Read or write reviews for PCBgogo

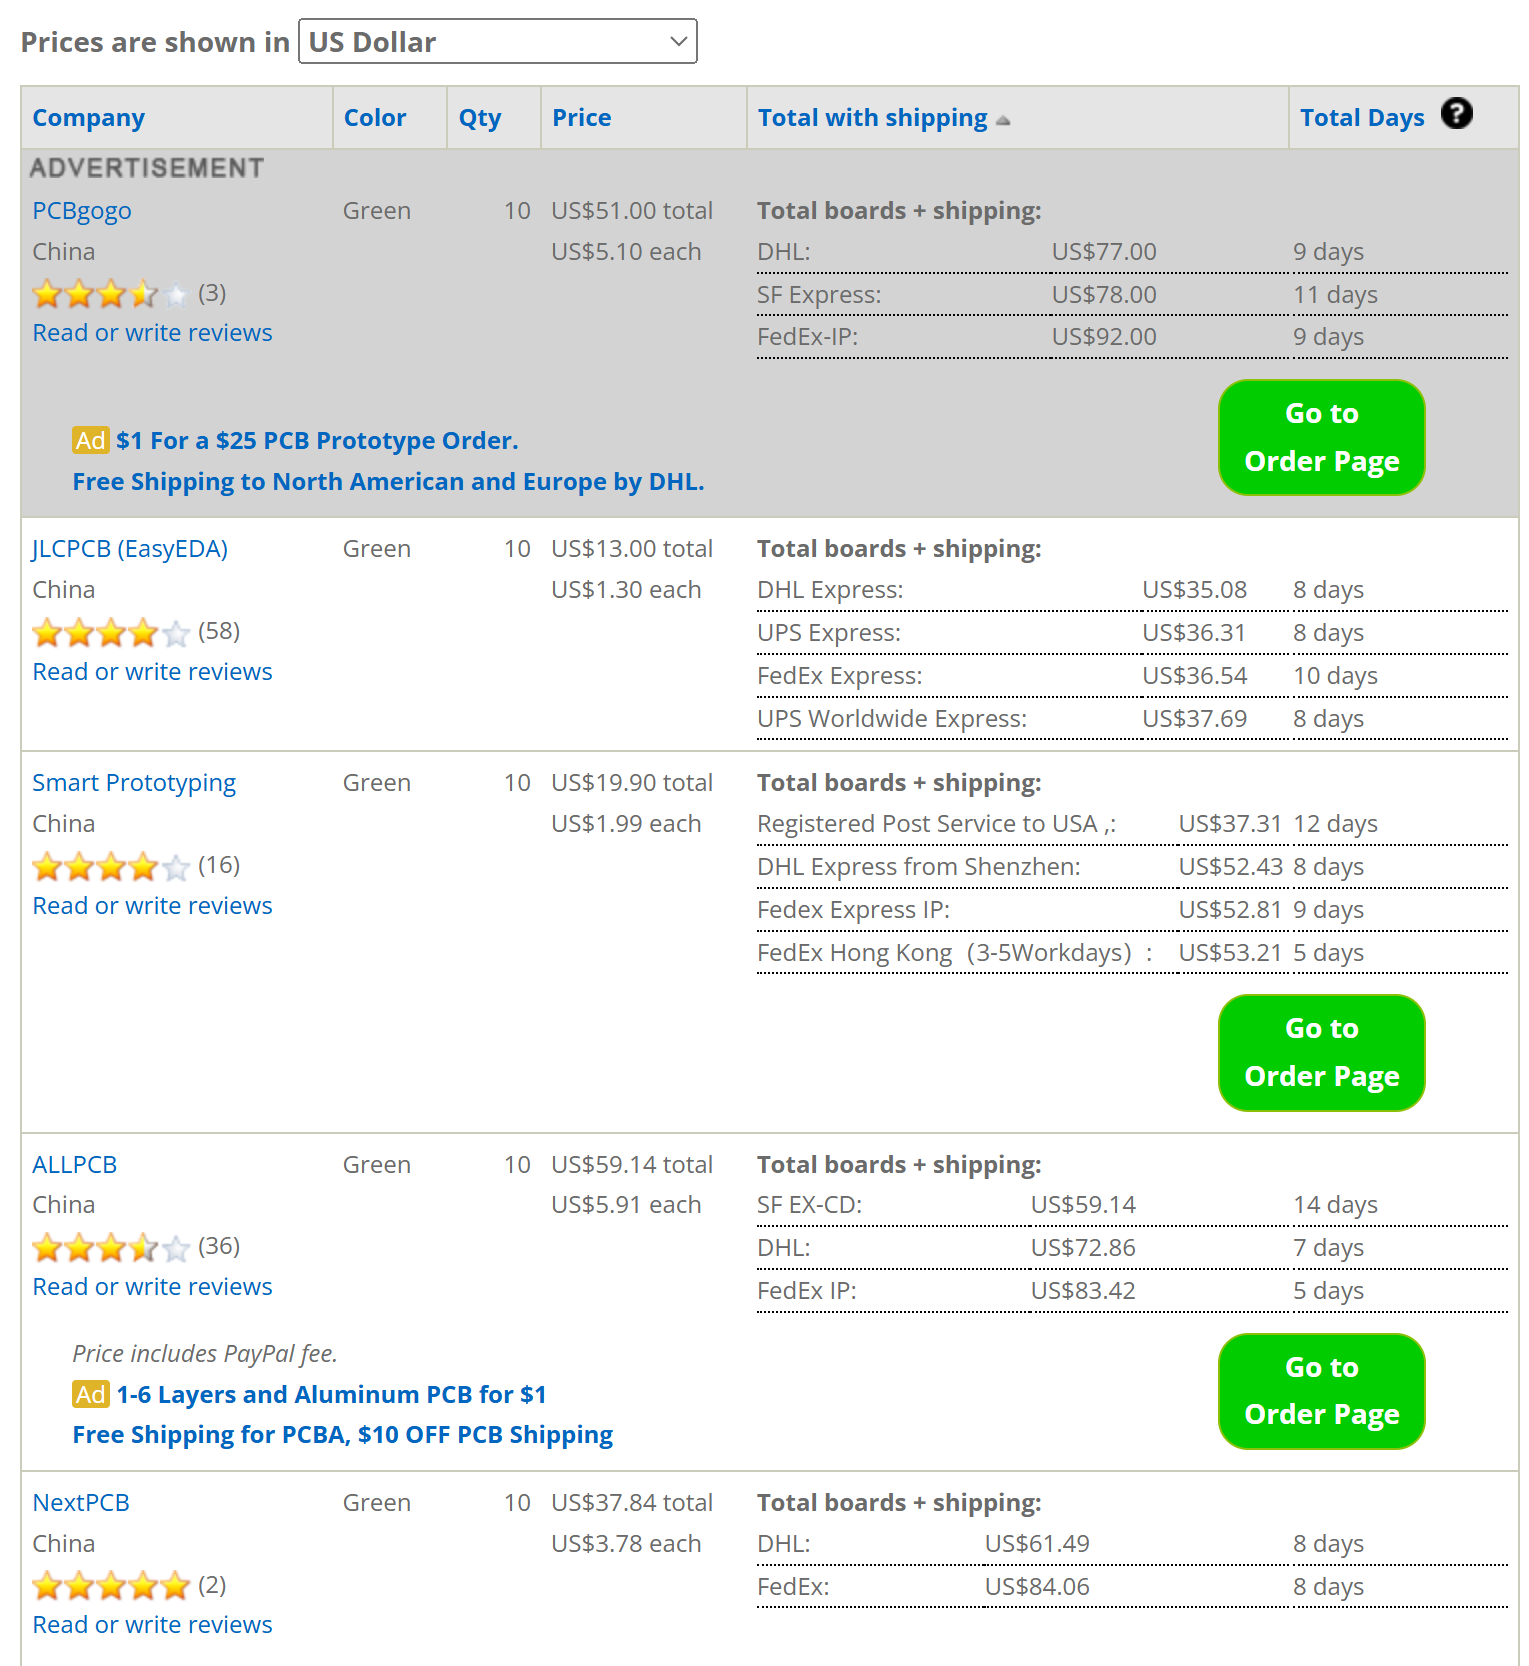152,333
